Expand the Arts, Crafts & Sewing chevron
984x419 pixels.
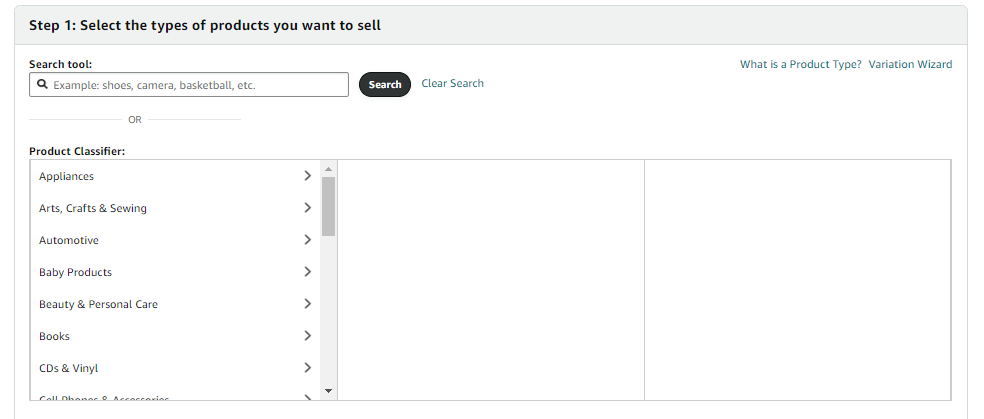point(307,208)
